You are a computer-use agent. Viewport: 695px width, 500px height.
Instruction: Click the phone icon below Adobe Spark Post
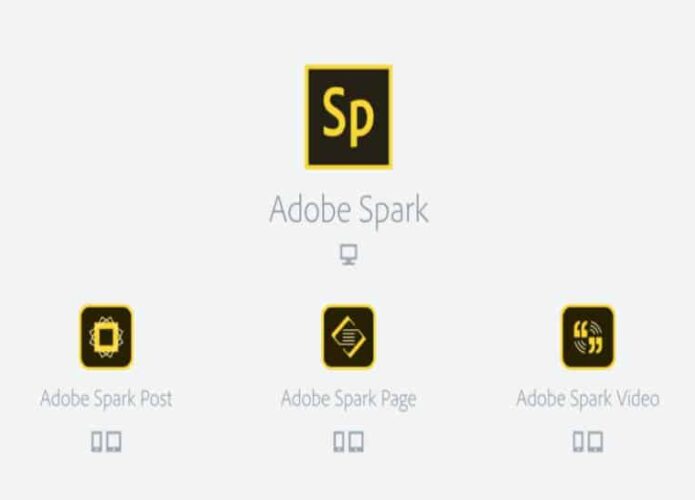pyautogui.click(x=97, y=441)
